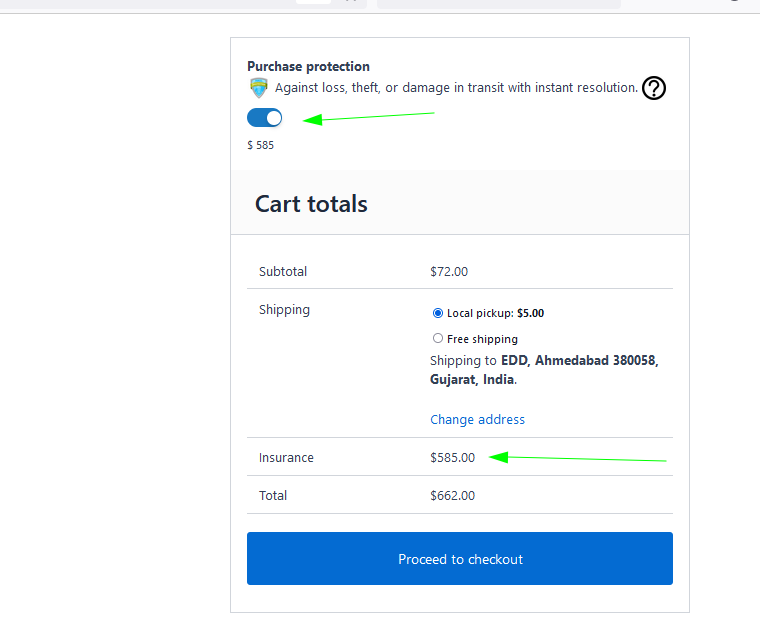Choose the Free shipping radio option
This screenshot has width=760, height=620.
coord(438,339)
